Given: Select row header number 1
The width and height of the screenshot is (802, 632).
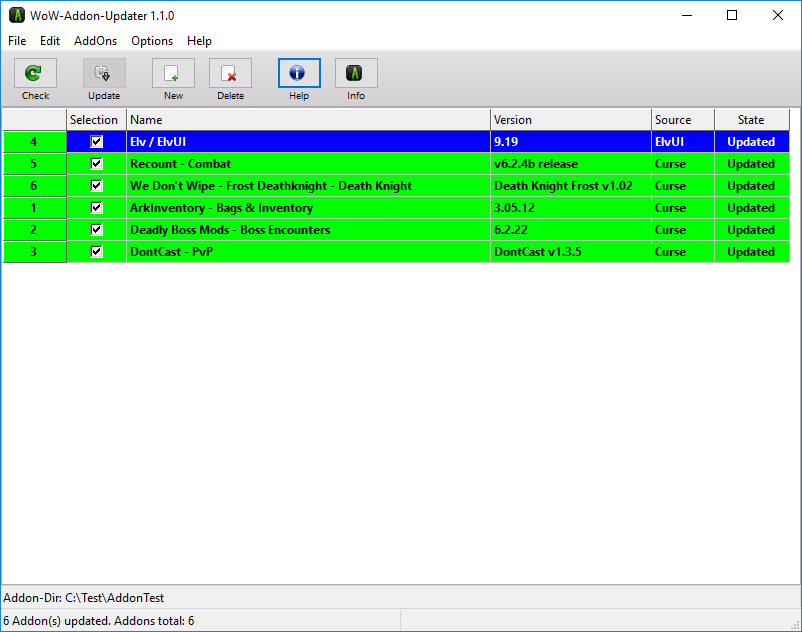Looking at the screenshot, I should (34, 208).
